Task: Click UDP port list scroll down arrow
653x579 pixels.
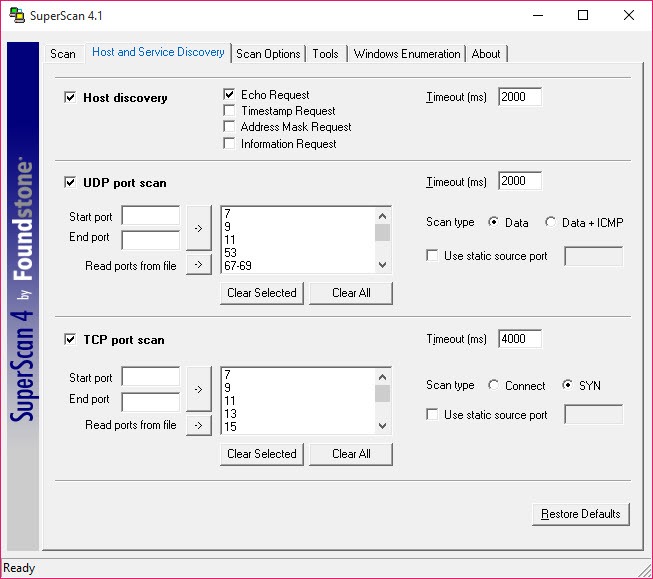Action: [382, 265]
